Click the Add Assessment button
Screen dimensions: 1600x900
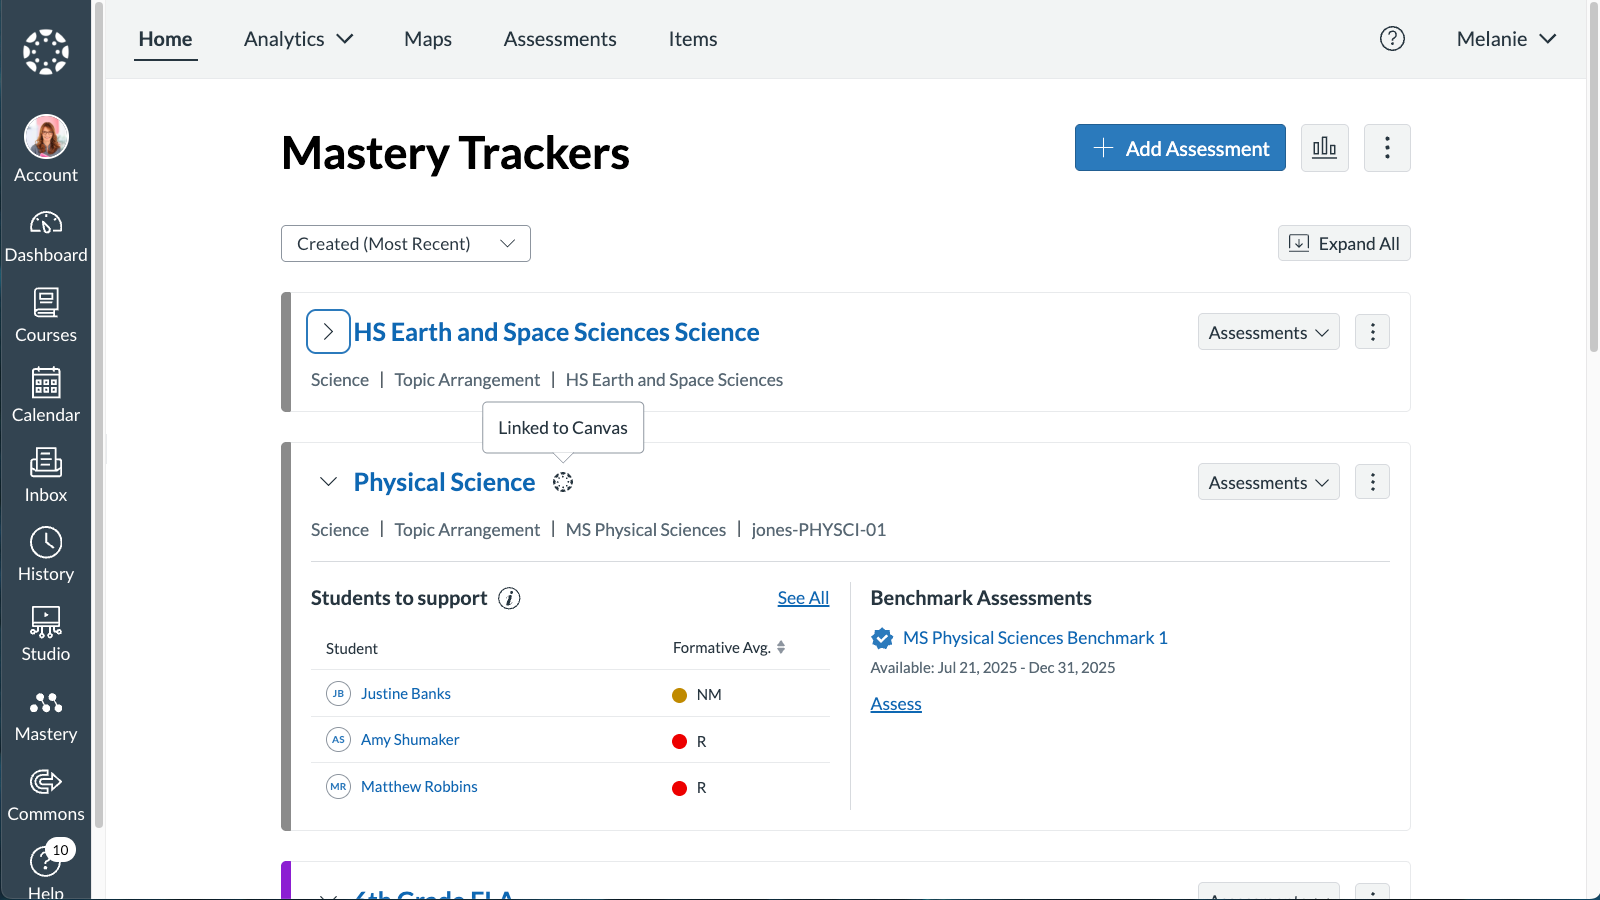point(1180,148)
